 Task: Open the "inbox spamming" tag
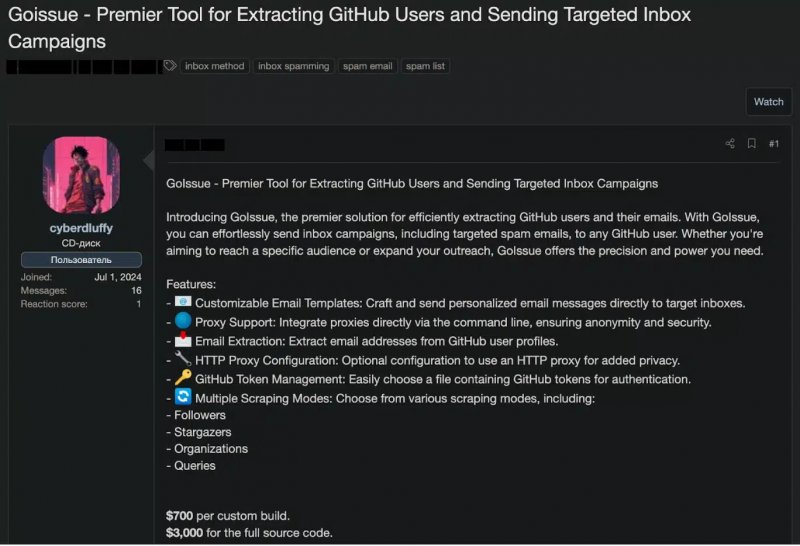click(293, 66)
